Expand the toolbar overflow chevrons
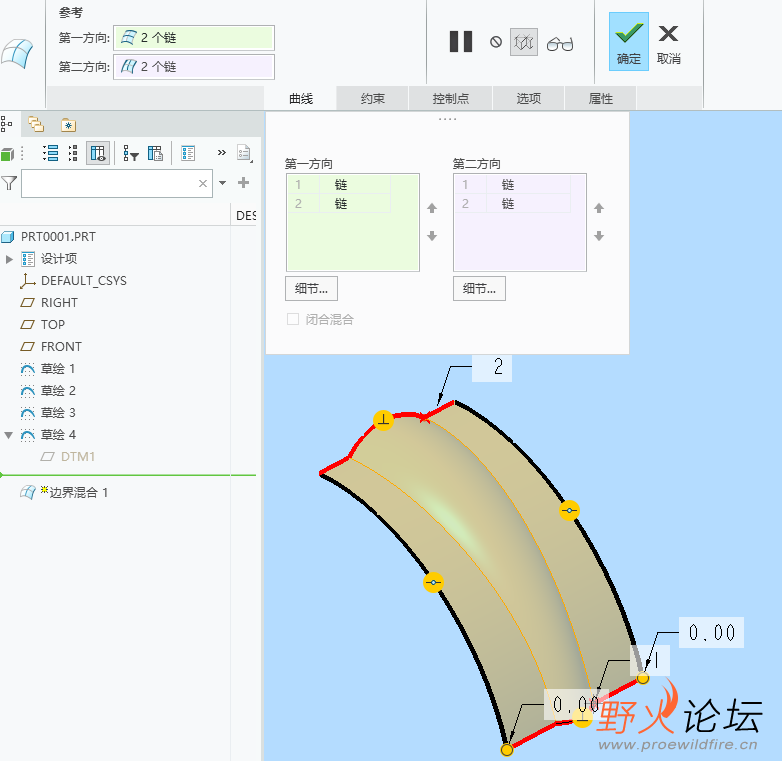Viewport: 782px width, 761px height. [x=222, y=153]
